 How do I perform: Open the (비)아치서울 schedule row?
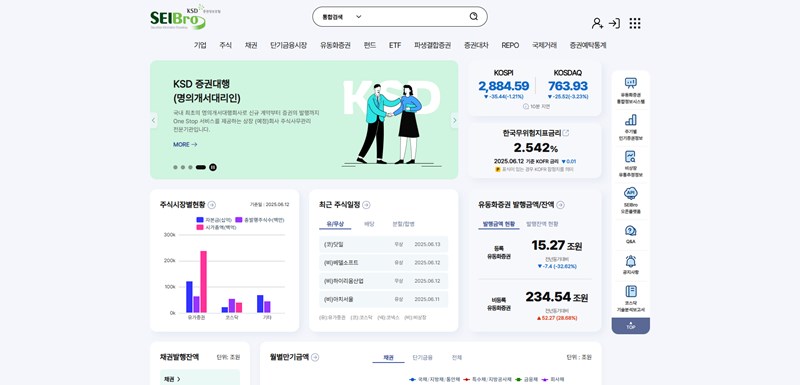tap(384, 299)
